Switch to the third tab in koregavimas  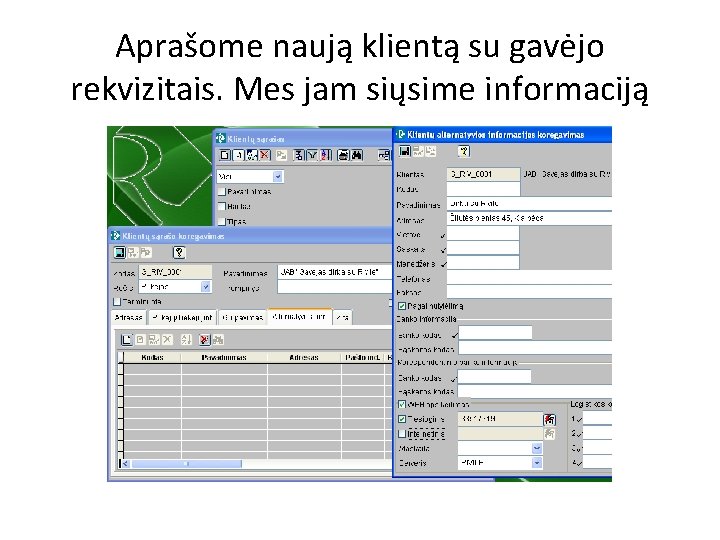click(x=242, y=317)
